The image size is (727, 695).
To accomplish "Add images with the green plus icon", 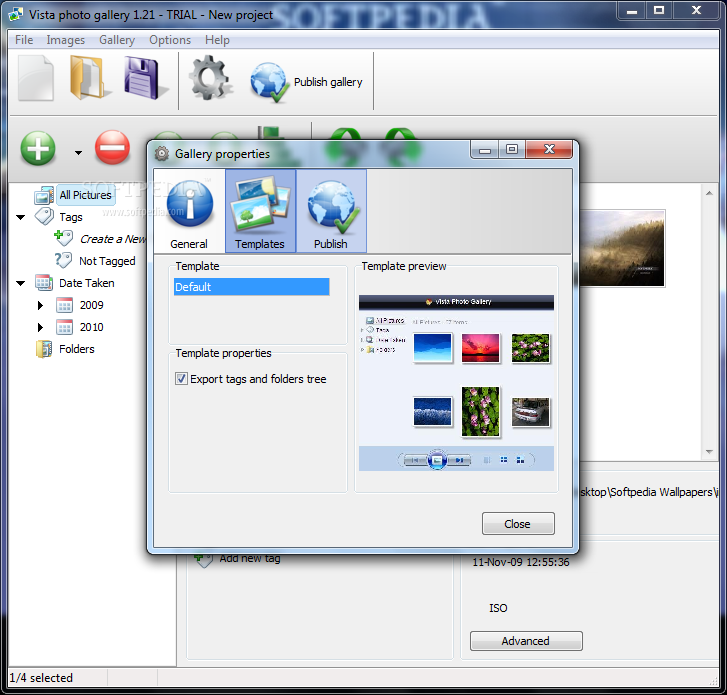I will pos(38,148).
